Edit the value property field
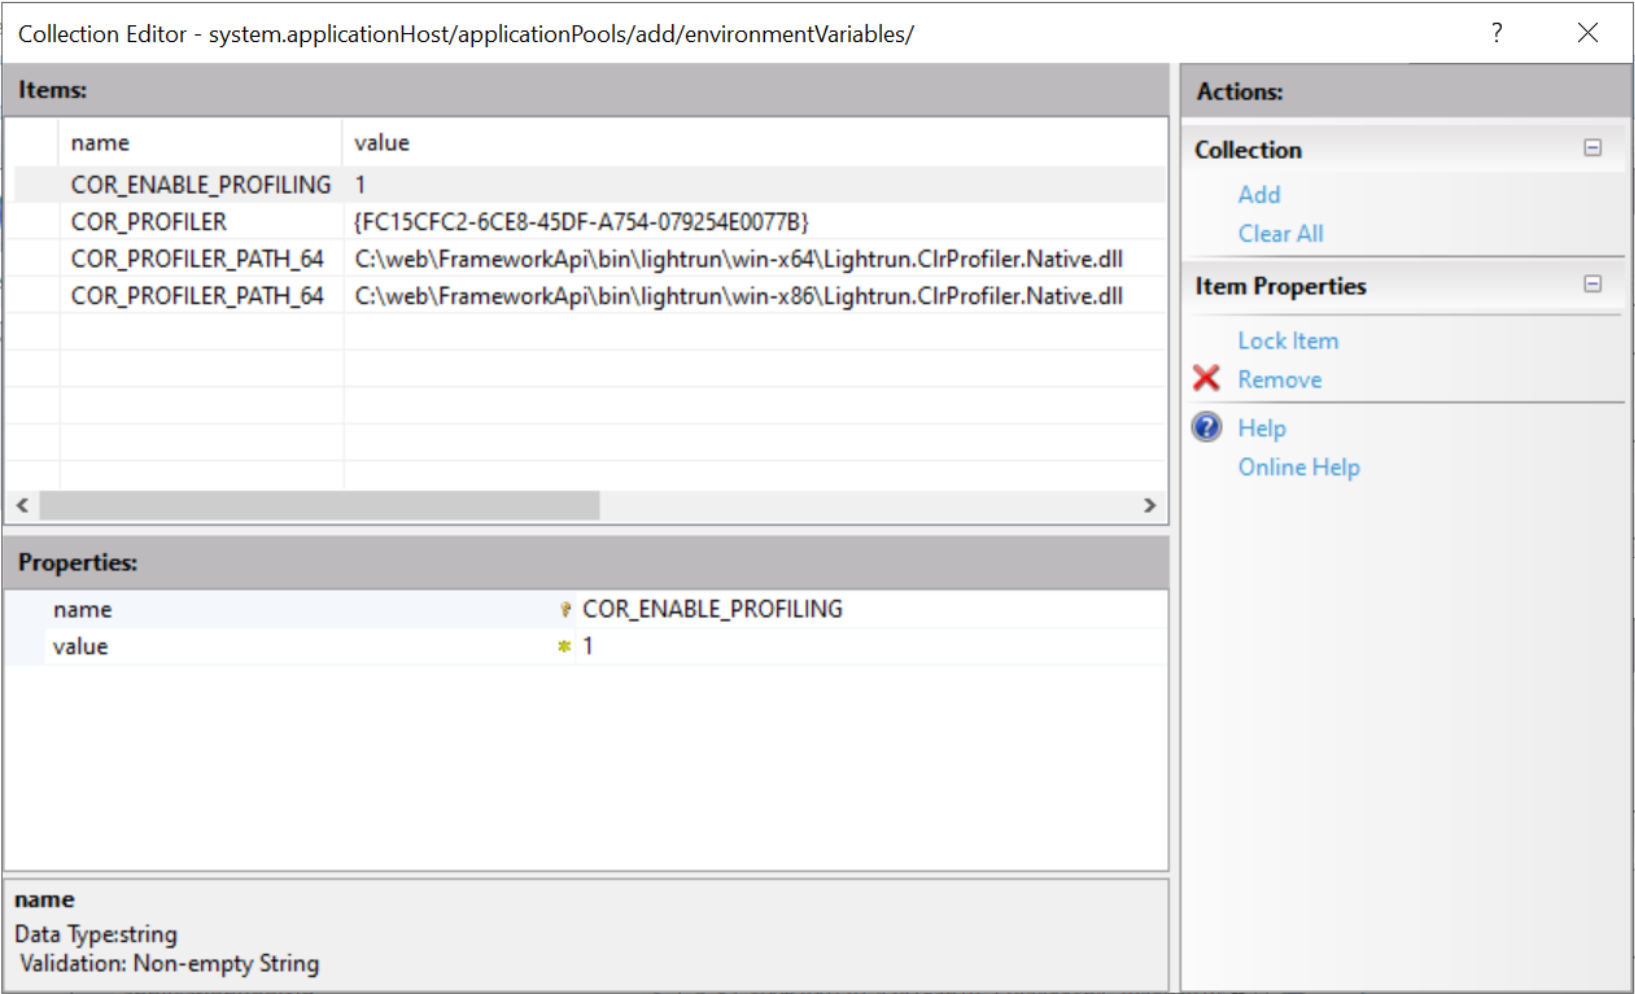 pyautogui.click(x=870, y=647)
